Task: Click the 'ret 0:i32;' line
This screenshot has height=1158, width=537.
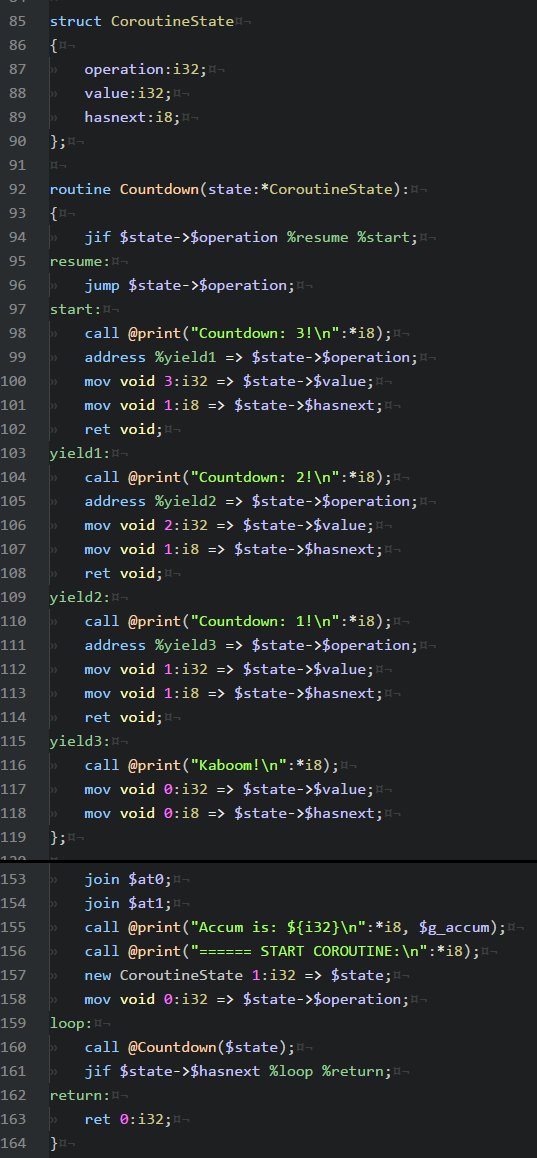Action: tap(128, 1120)
